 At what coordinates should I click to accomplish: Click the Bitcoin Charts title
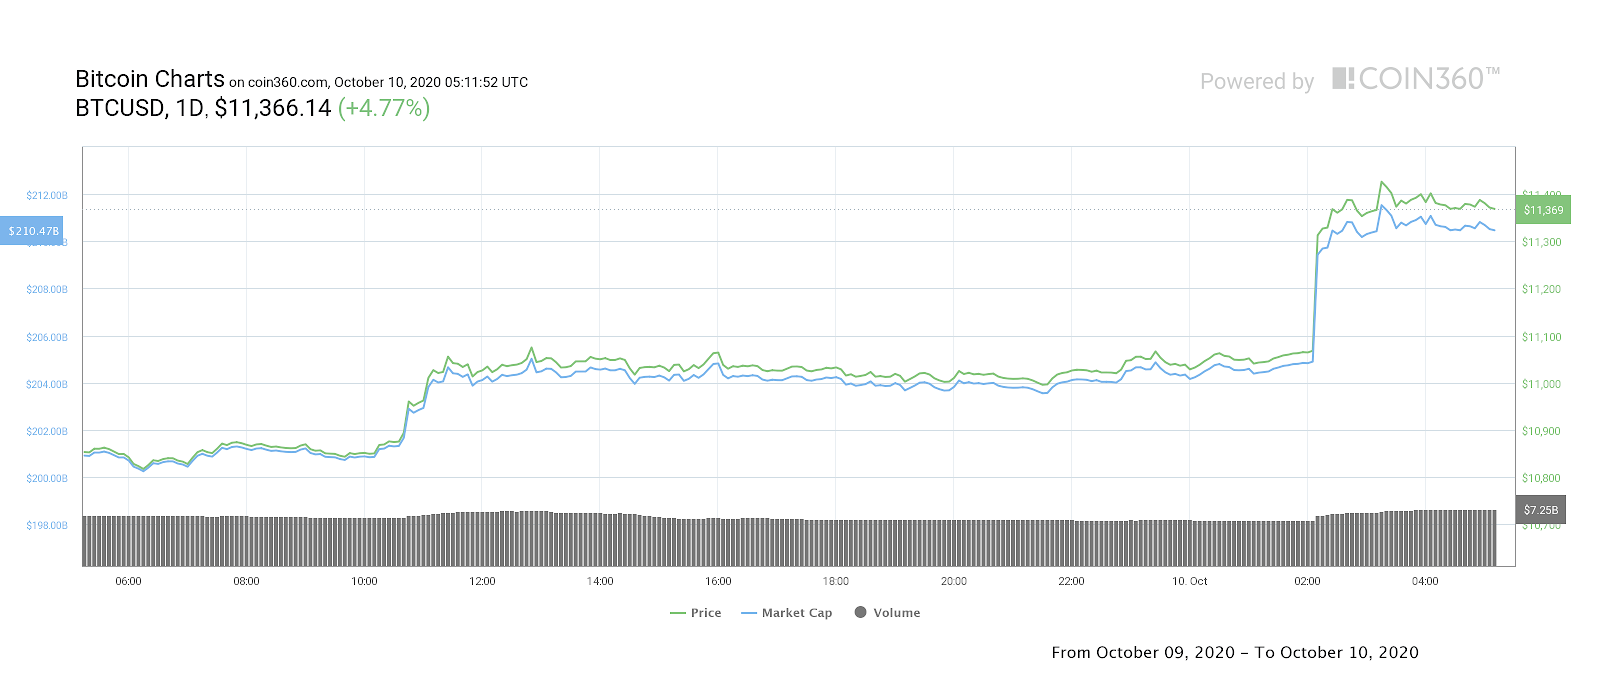pyautogui.click(x=150, y=80)
